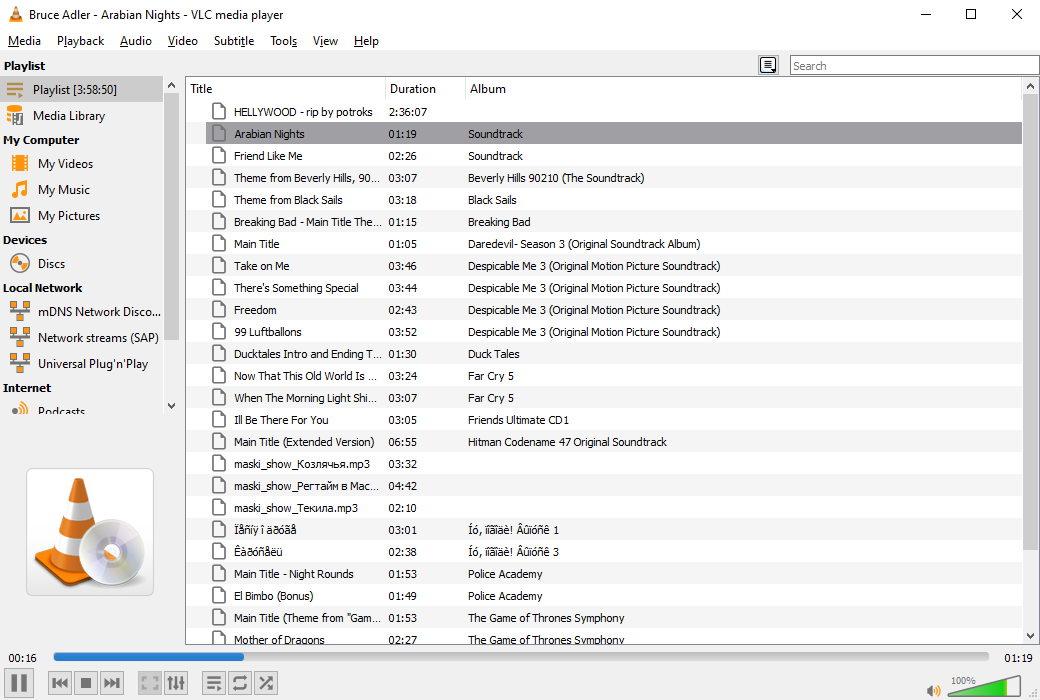Screen dimensions: 1040x700
Task: Skip to the previous track
Action: pos(60,683)
